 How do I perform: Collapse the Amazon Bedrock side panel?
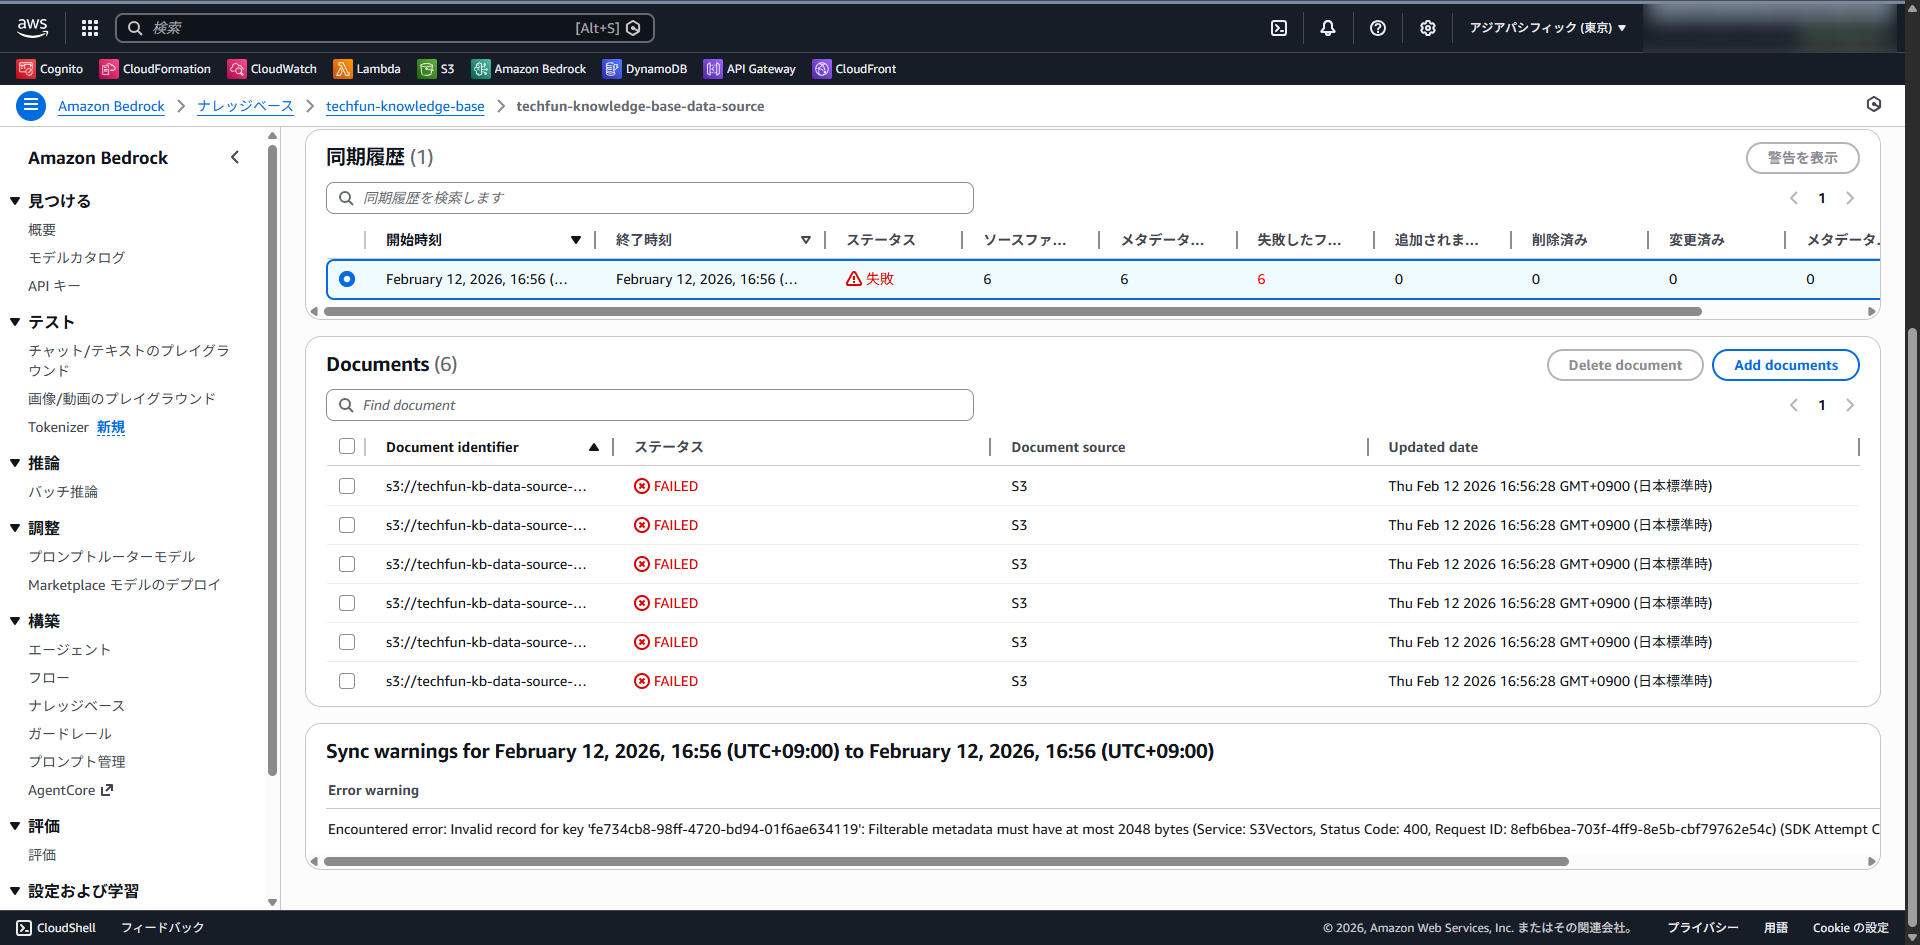(x=235, y=157)
